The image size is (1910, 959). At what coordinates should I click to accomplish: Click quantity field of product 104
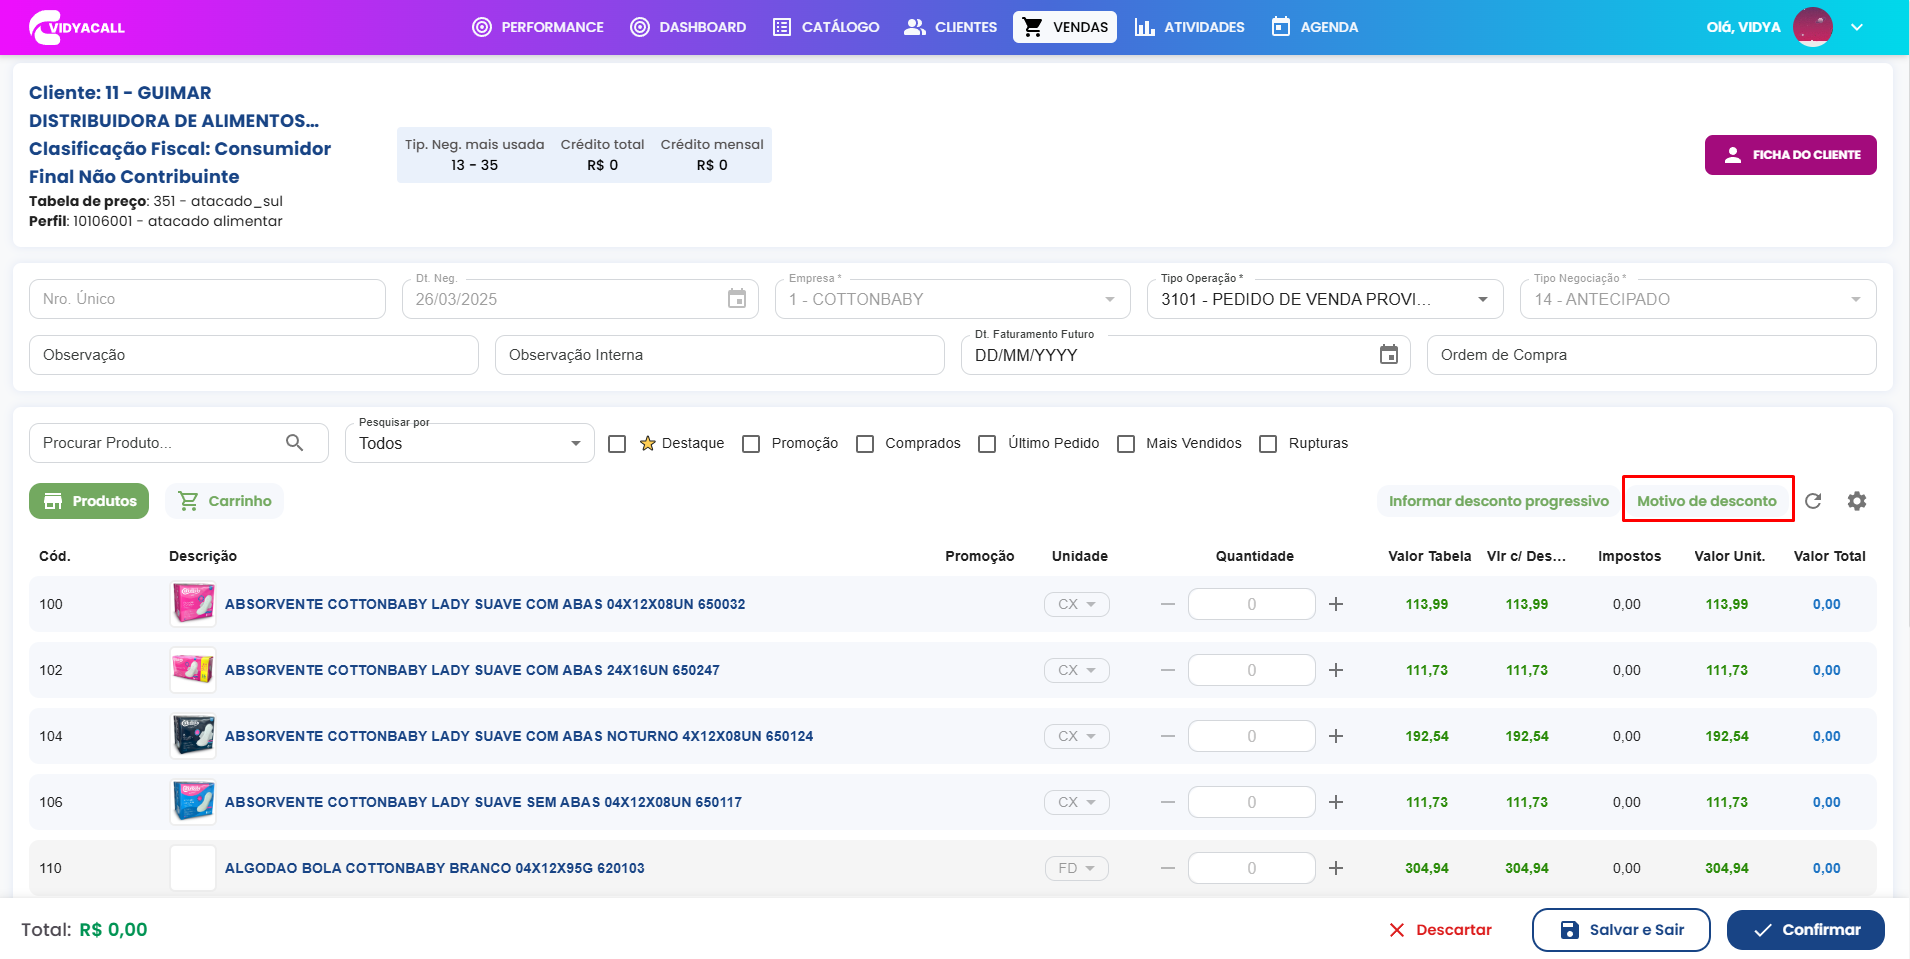click(1252, 736)
